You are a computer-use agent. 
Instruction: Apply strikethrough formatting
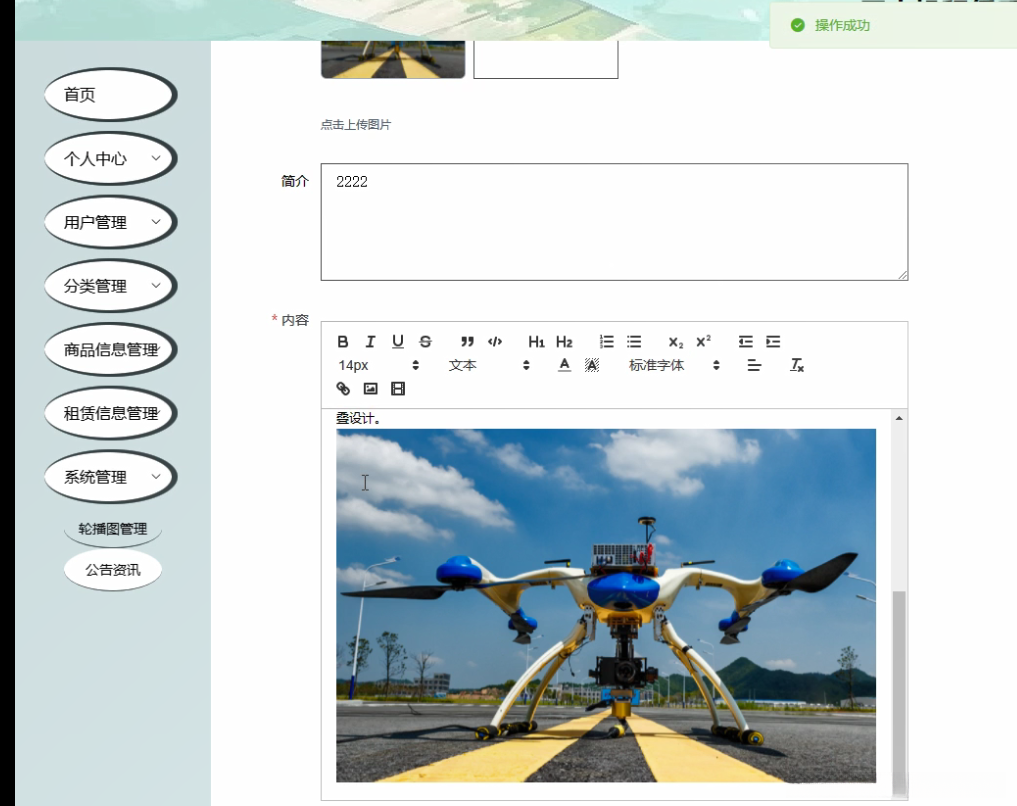pyautogui.click(x=425, y=342)
